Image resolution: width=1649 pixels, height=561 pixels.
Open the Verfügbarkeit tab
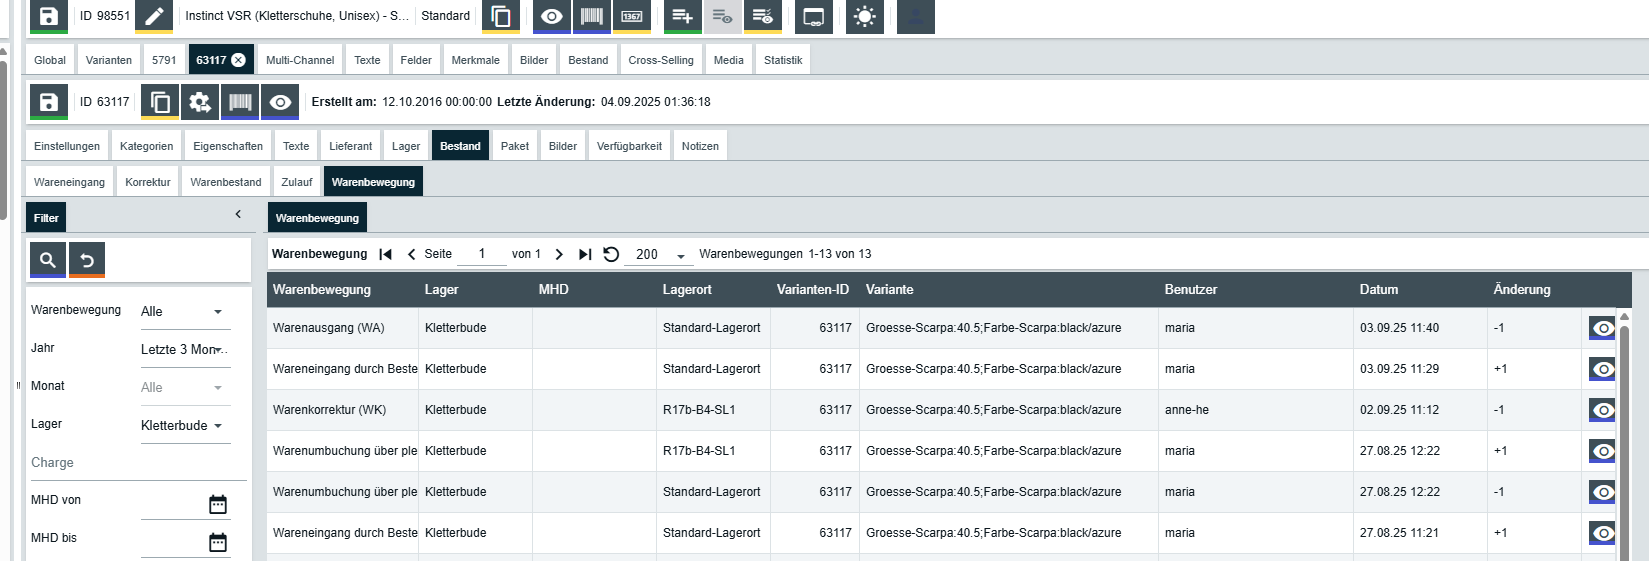tap(629, 146)
